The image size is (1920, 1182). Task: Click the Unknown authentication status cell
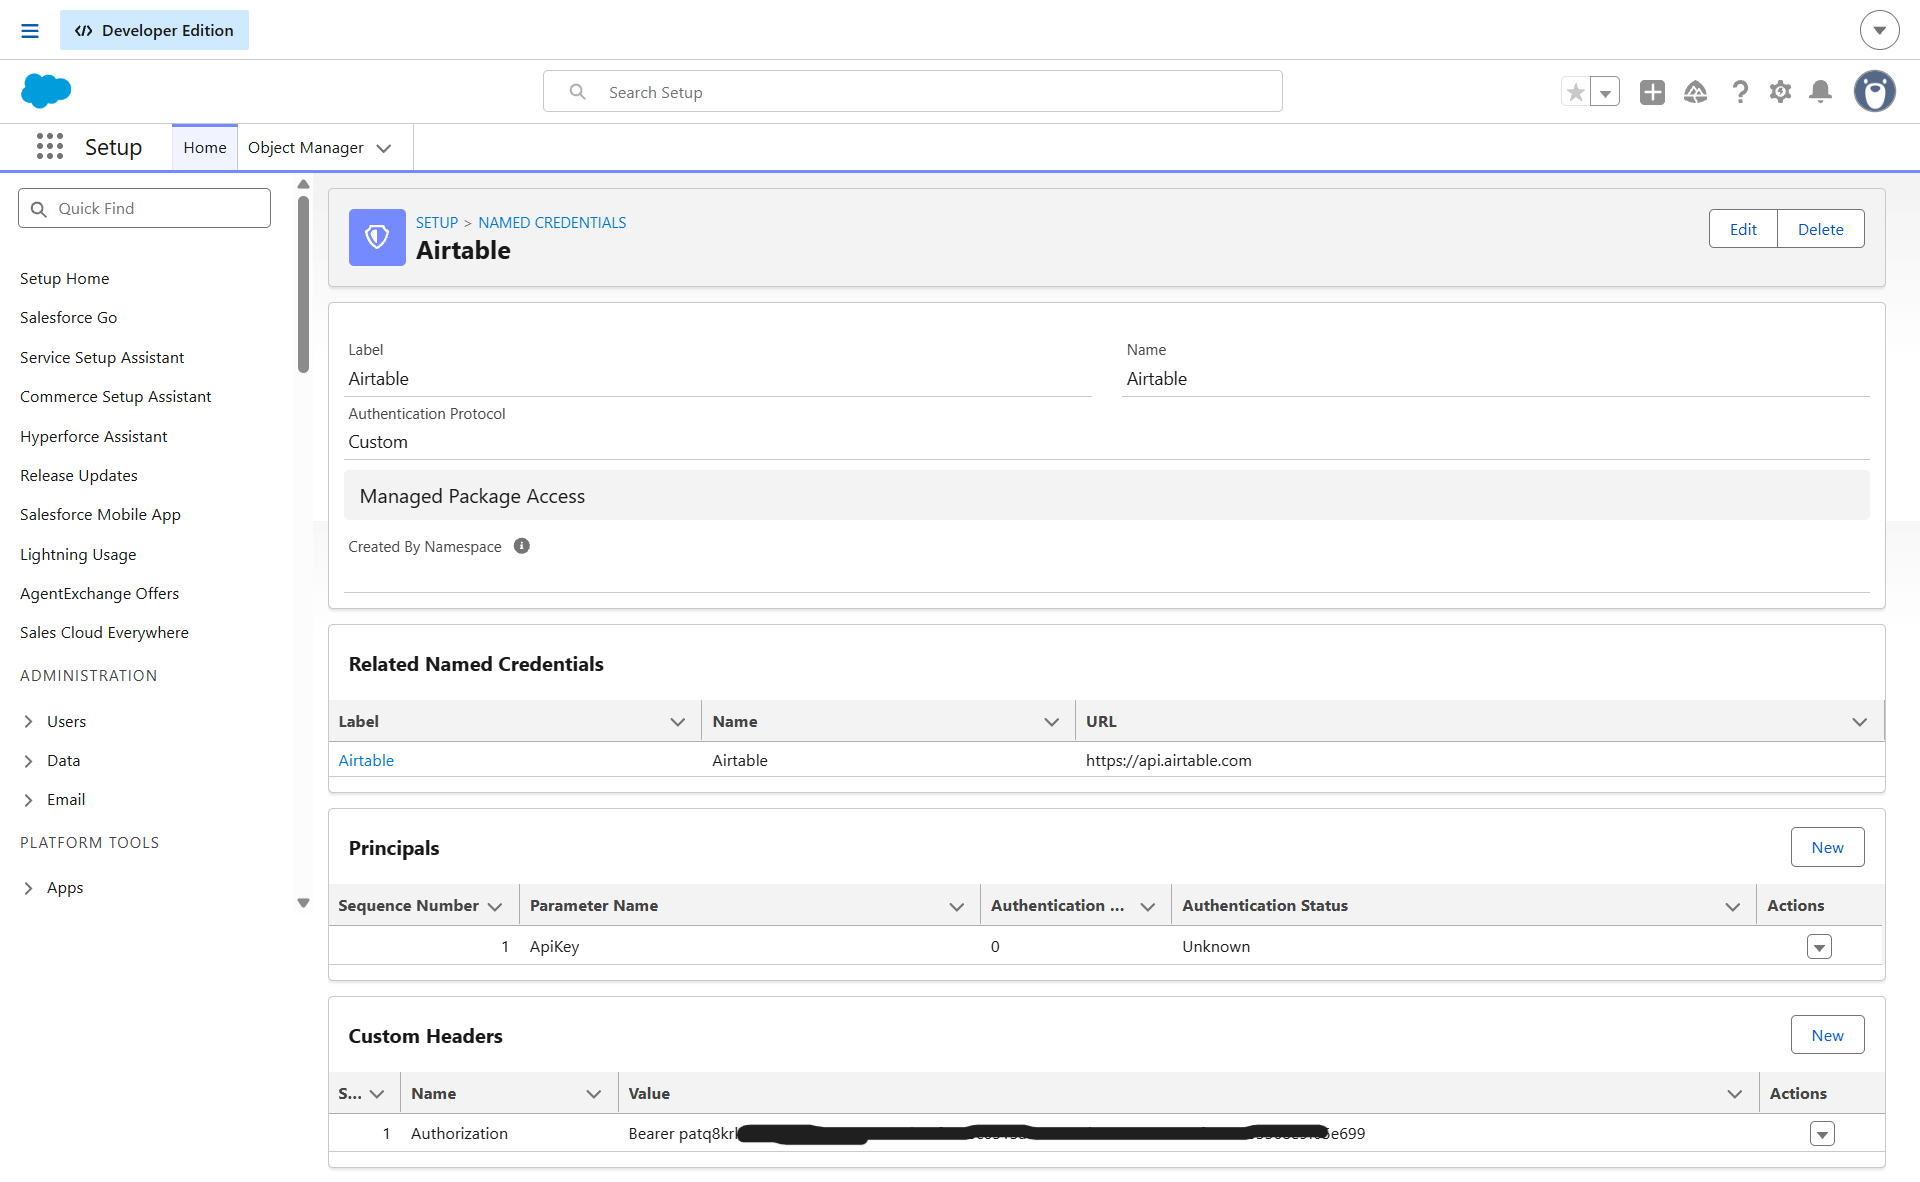point(1216,946)
